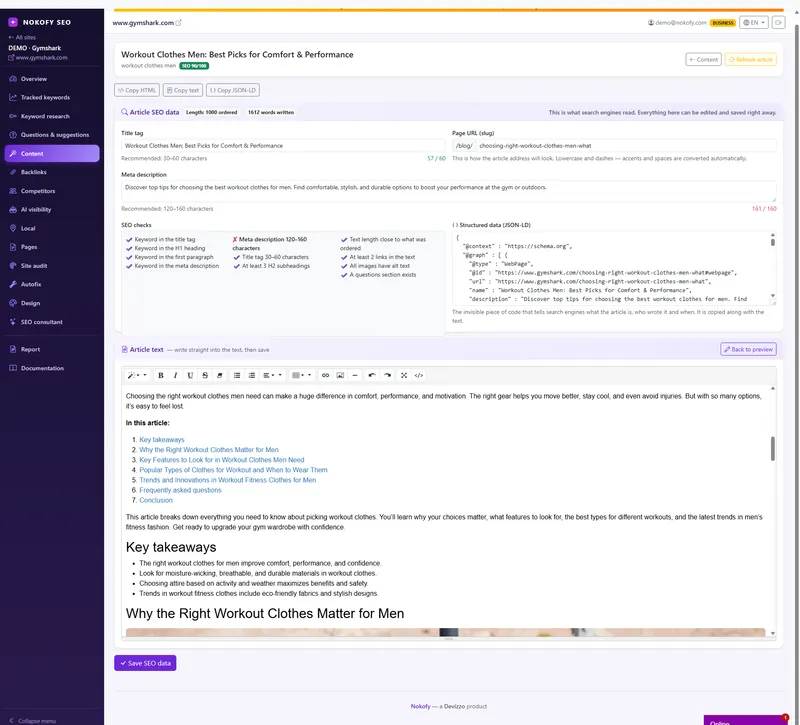Screen dimensions: 800x725
Task: Click into the Title tag input field
Action: 283,146
